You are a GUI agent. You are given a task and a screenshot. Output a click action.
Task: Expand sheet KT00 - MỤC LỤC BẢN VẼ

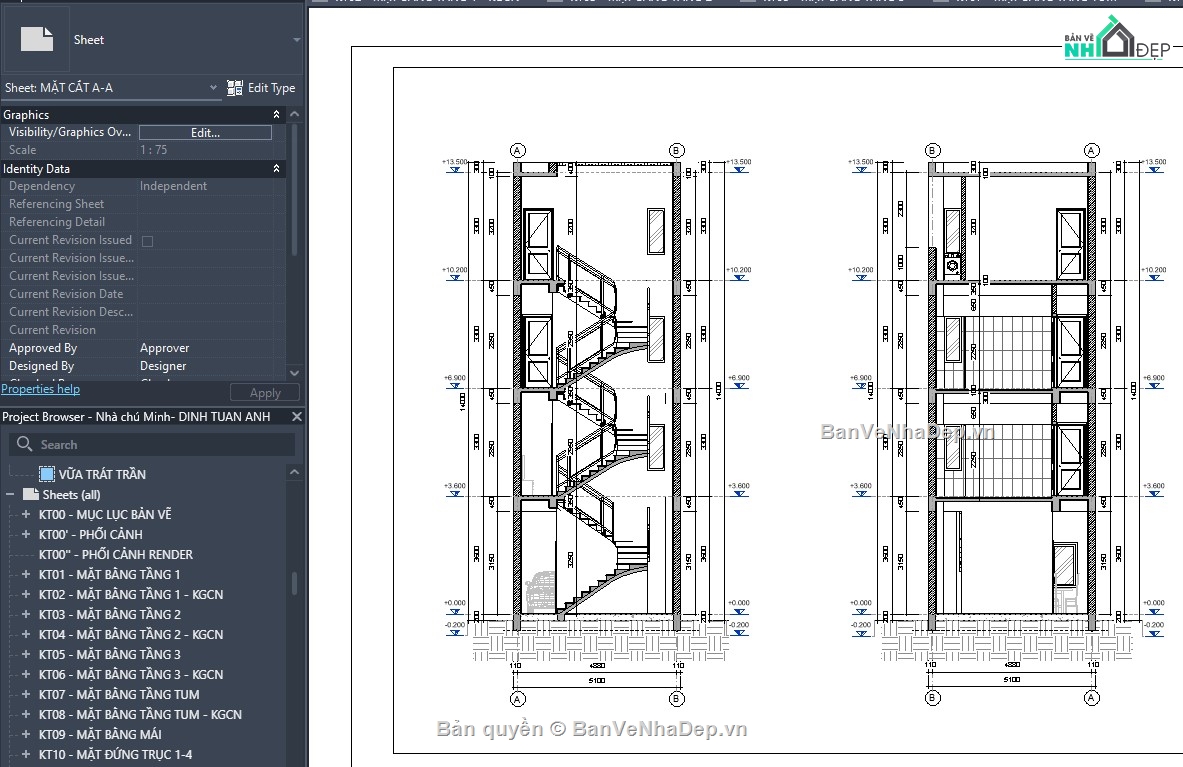coord(26,514)
